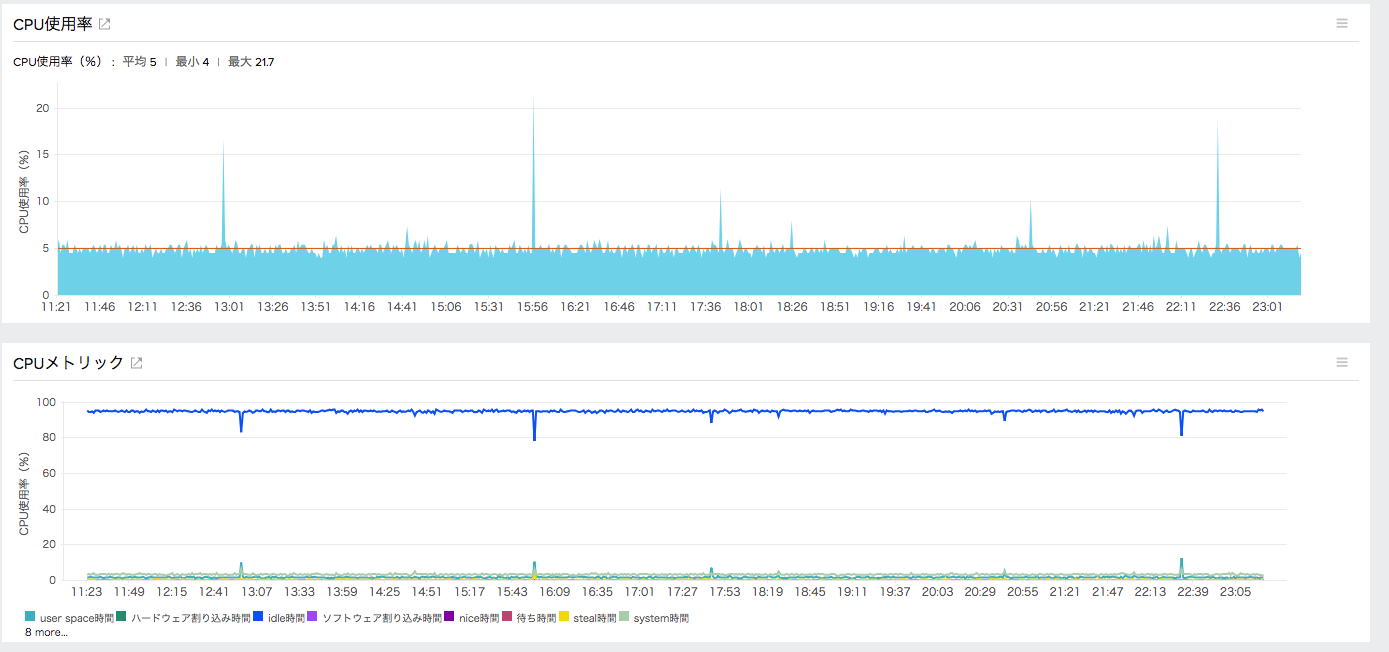1389x652 pixels.
Task: Toggle steal時間 legend series
Action: 587,618
